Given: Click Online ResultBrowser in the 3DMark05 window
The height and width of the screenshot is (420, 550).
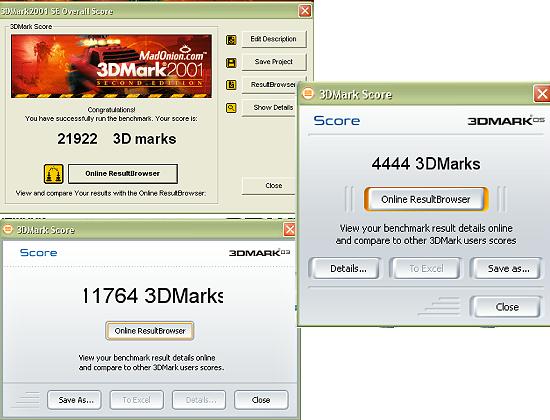Looking at the screenshot, I should point(426,199).
